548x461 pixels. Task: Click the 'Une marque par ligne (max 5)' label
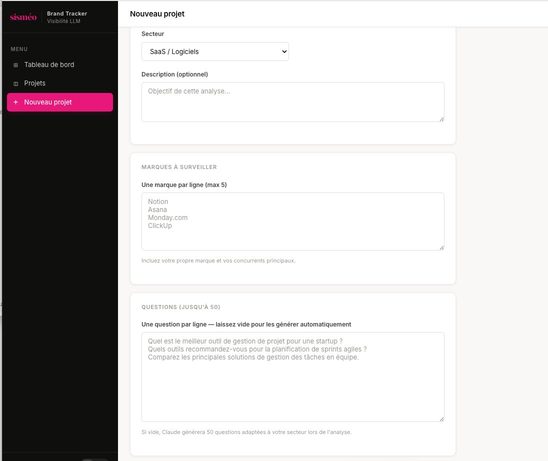(x=184, y=185)
